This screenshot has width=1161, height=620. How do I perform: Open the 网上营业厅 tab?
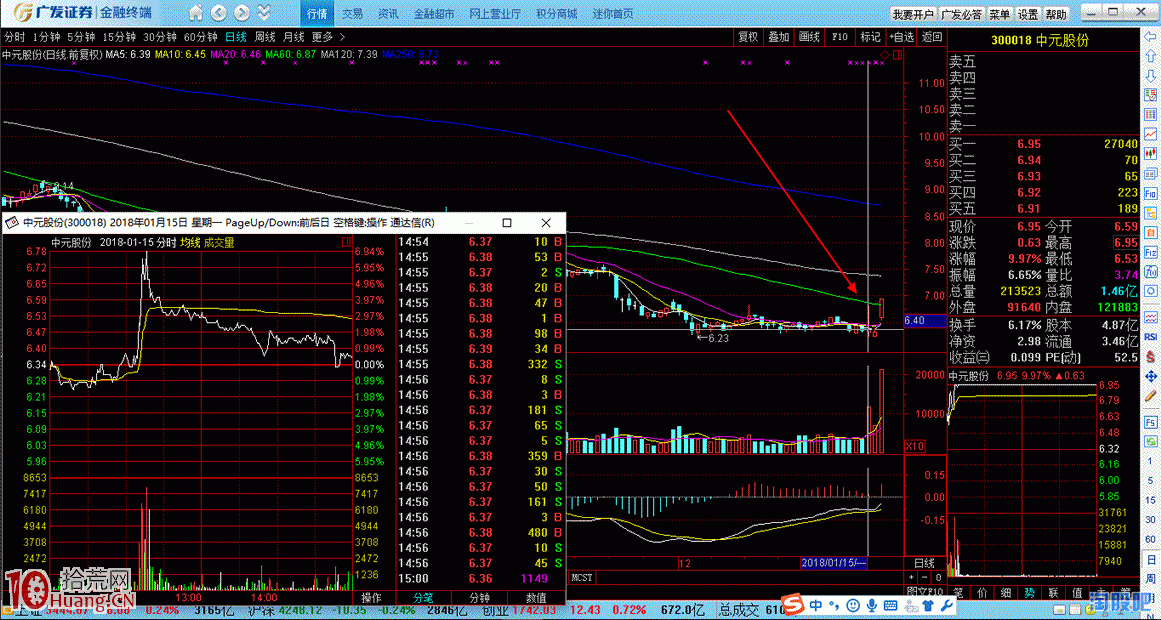[x=494, y=13]
